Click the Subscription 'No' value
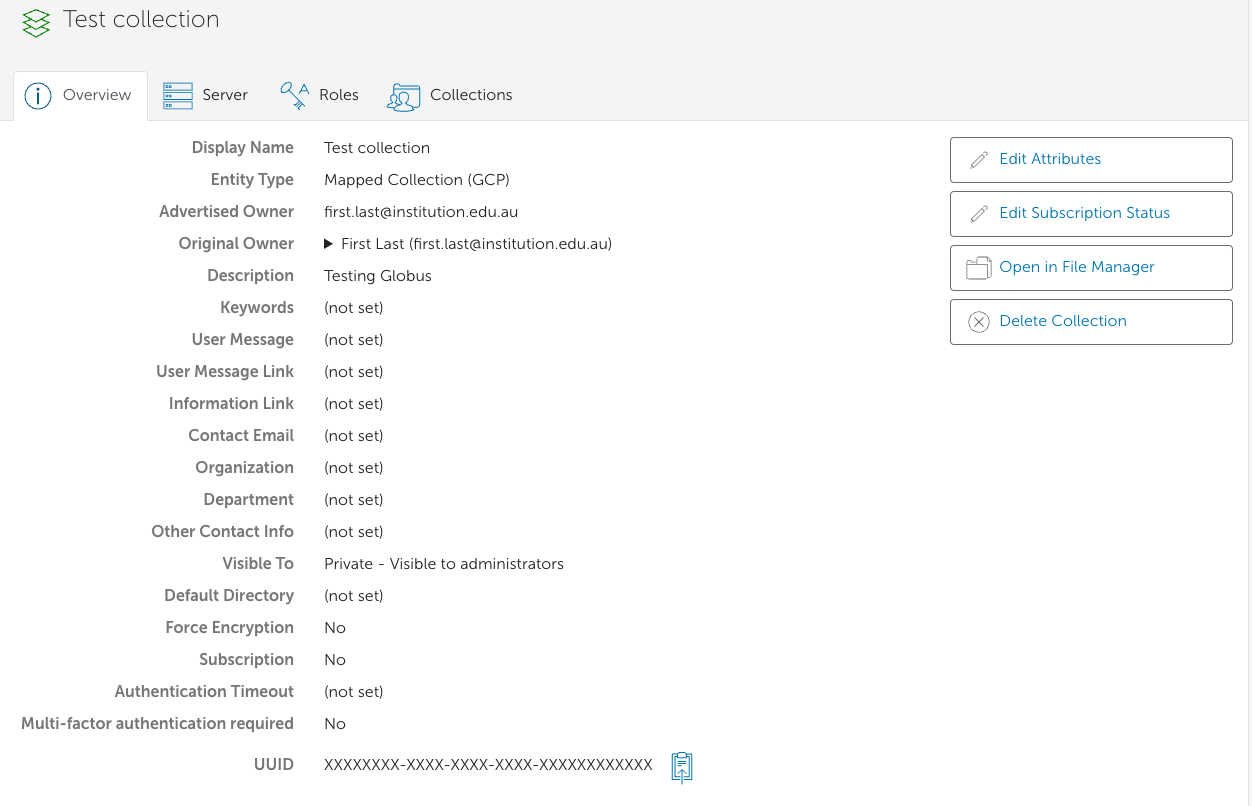This screenshot has width=1252, height=806. tap(335, 660)
